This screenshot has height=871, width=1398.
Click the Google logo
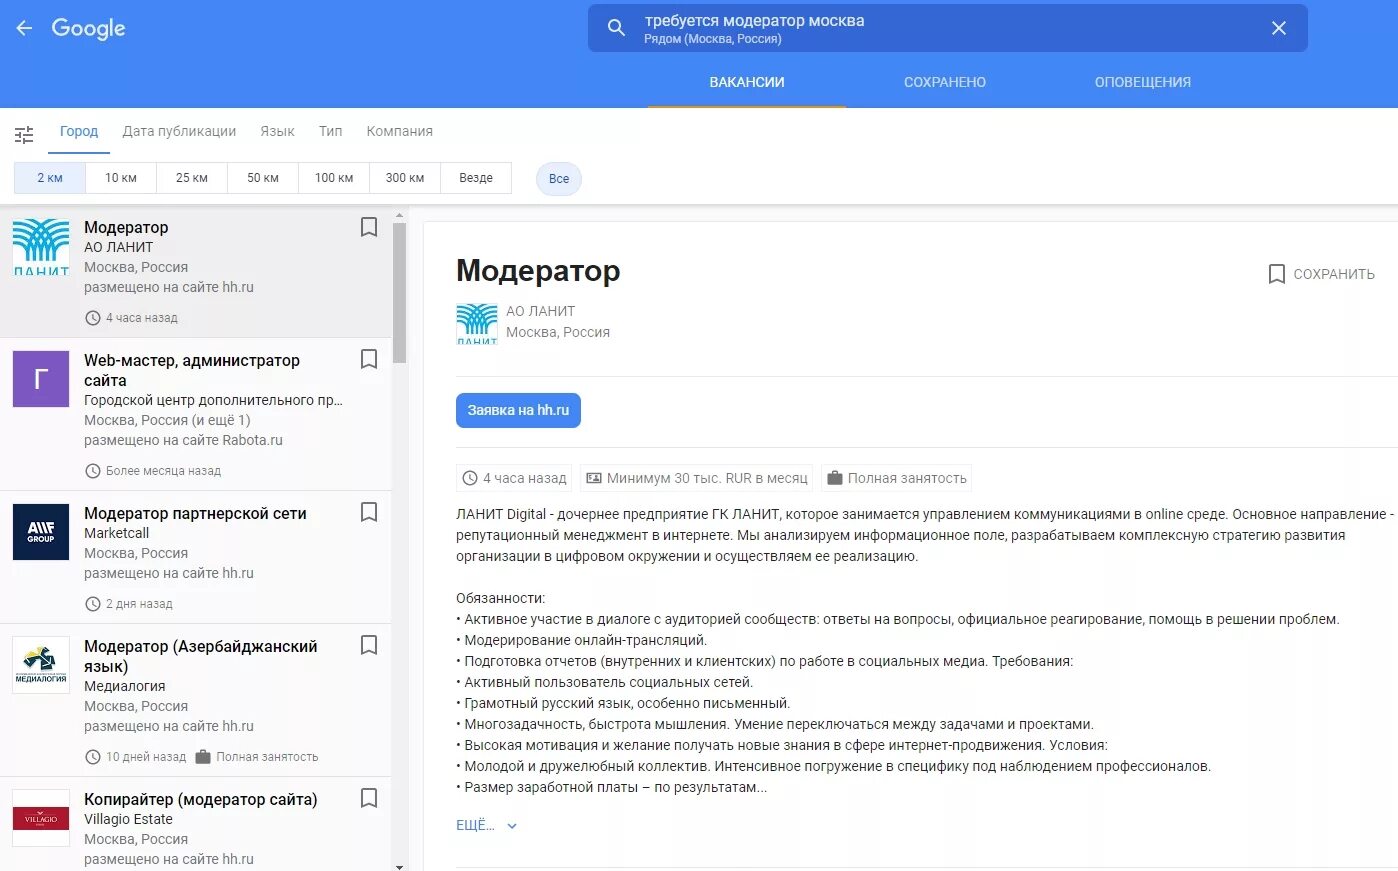[88, 27]
